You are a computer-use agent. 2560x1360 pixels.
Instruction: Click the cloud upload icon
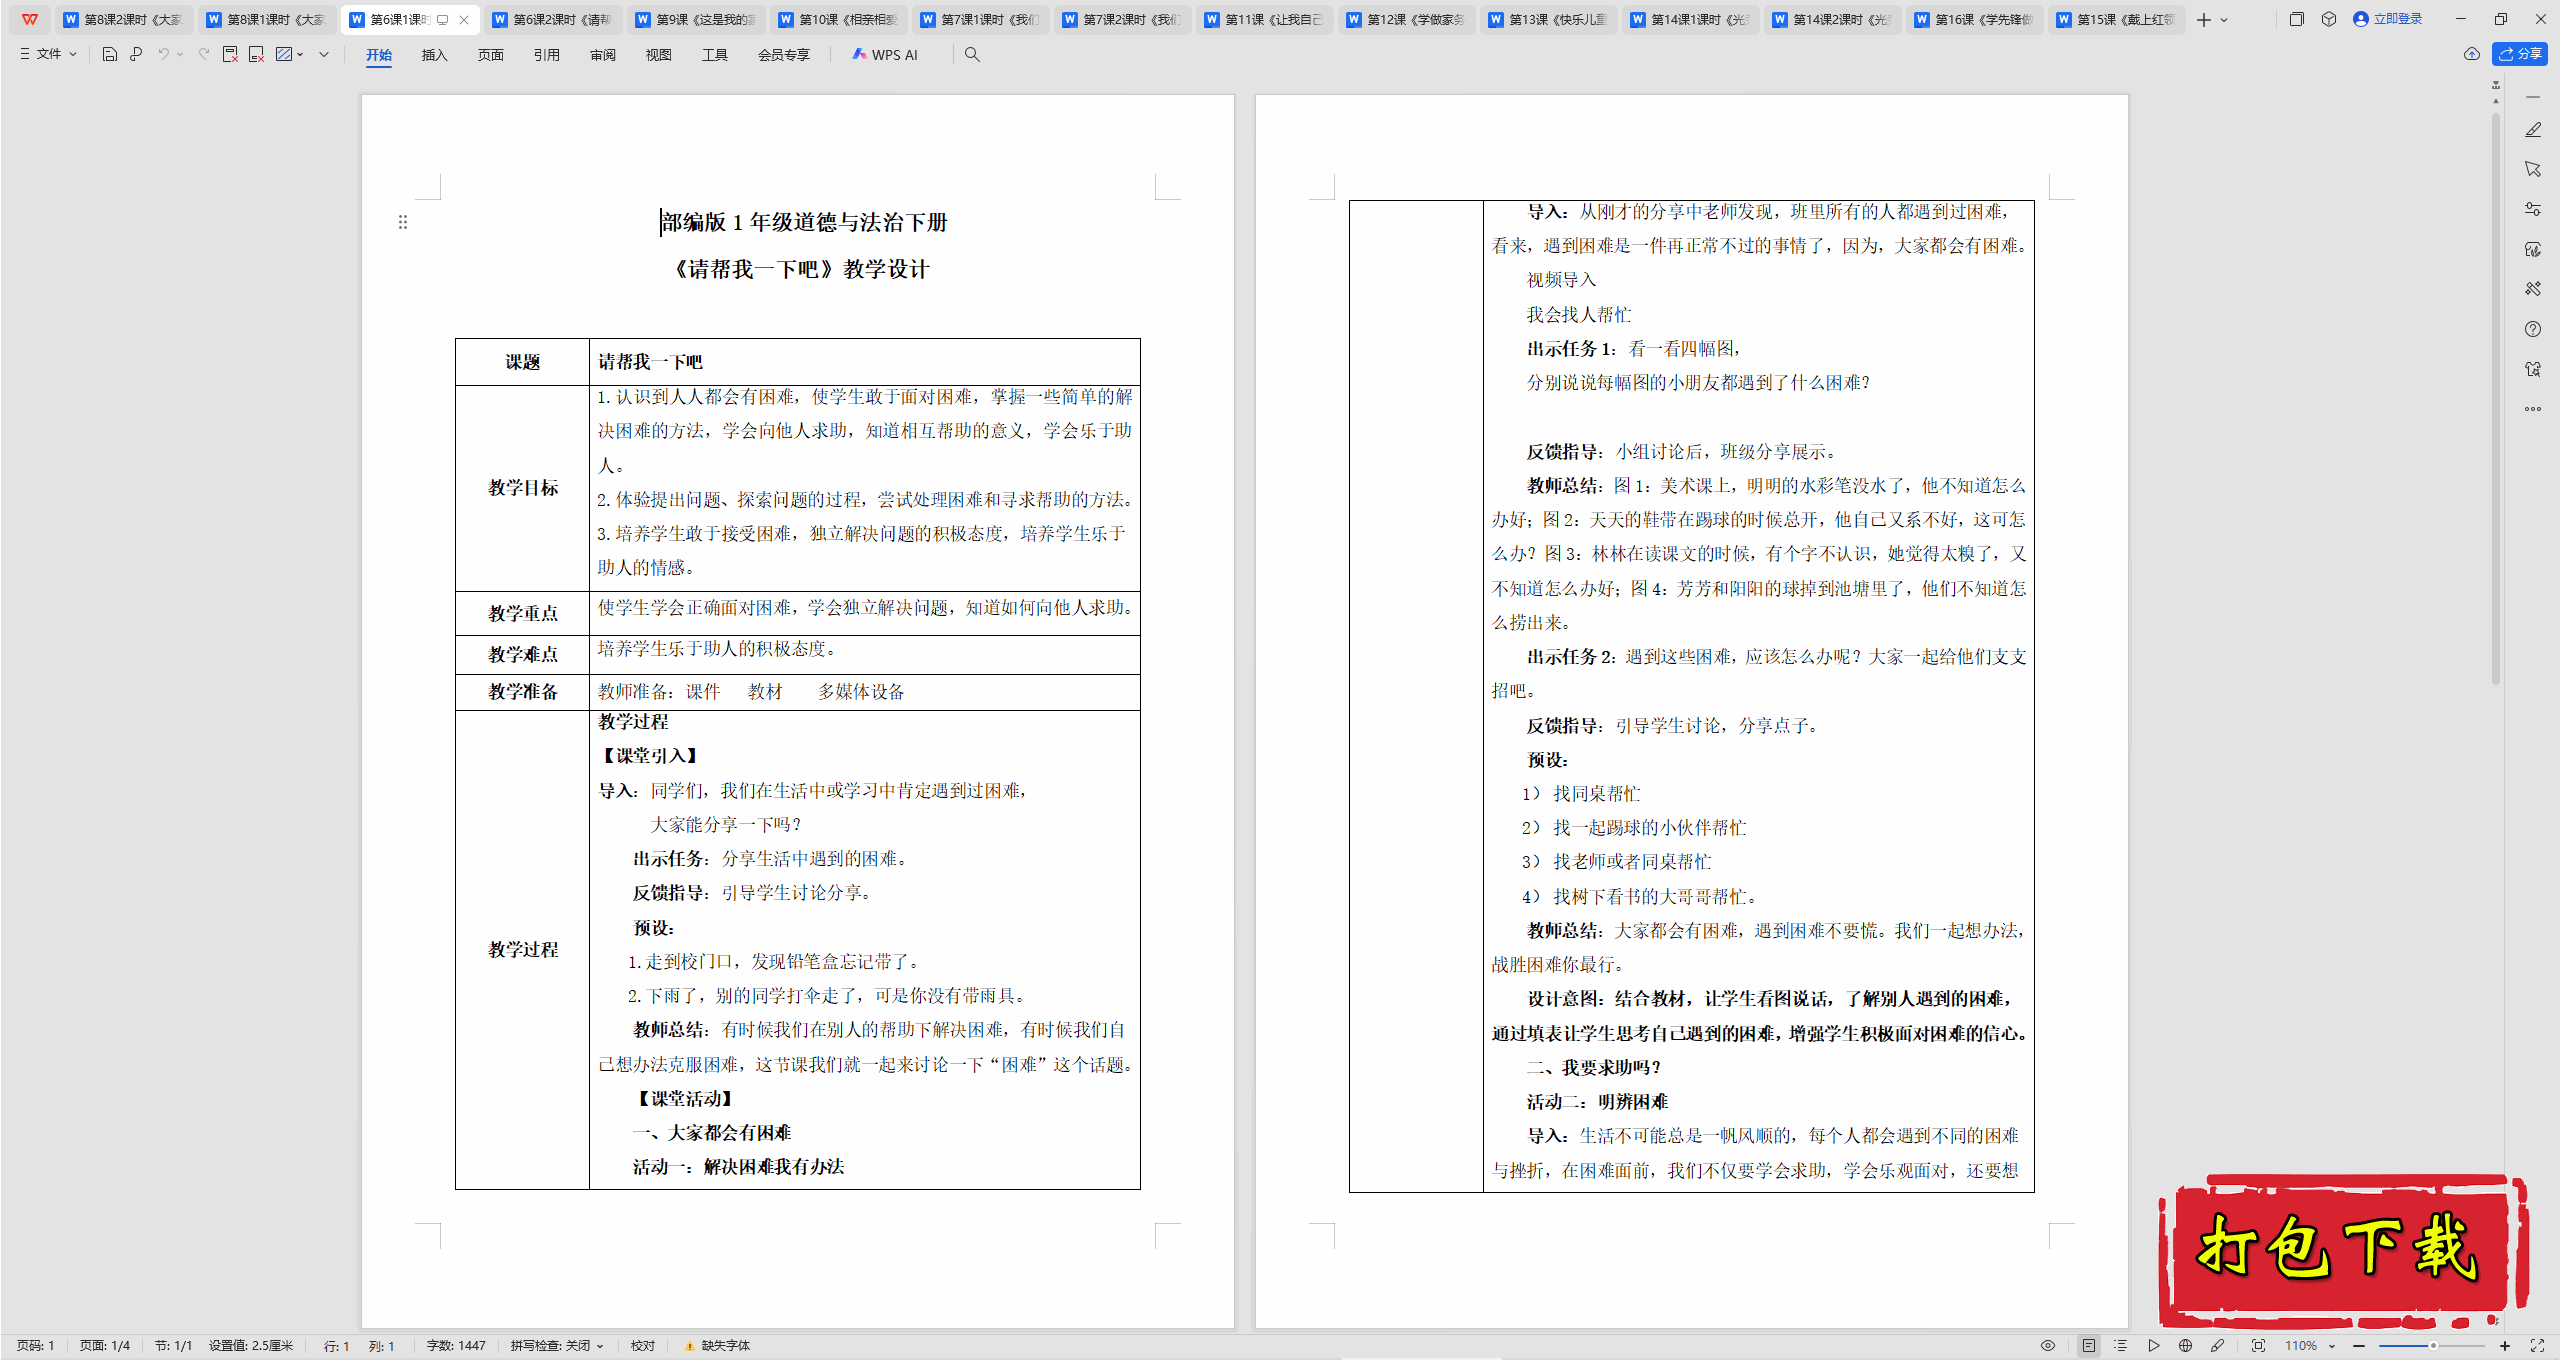click(2472, 54)
